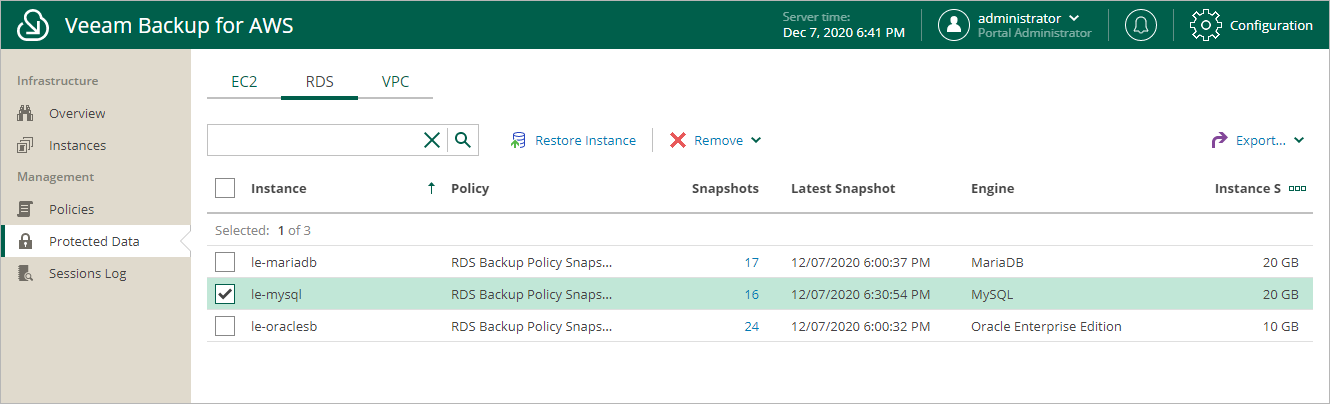Click the Oracle Enterprise Edition engine cell
The height and width of the screenshot is (404, 1330).
click(1046, 327)
